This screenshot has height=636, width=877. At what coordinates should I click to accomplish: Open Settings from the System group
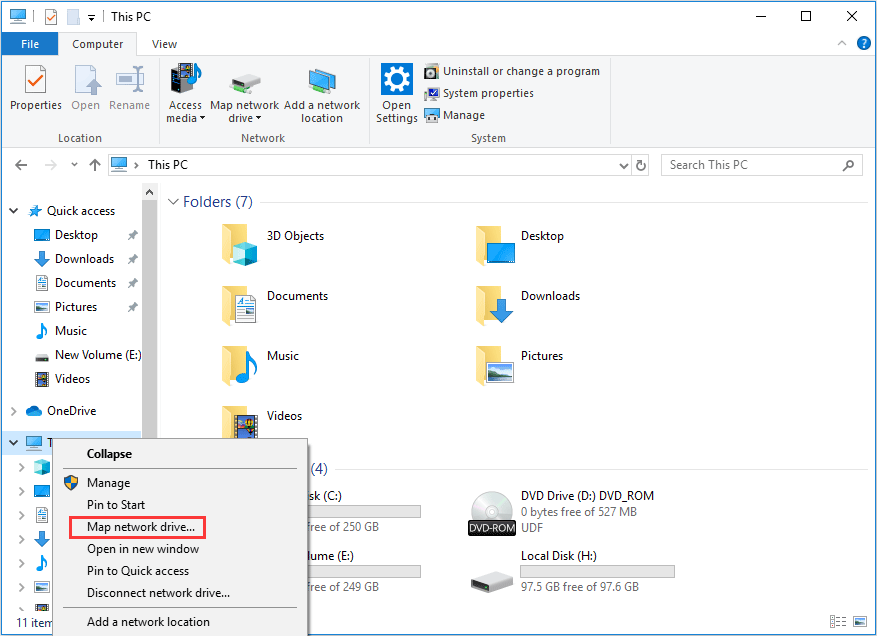(396, 90)
